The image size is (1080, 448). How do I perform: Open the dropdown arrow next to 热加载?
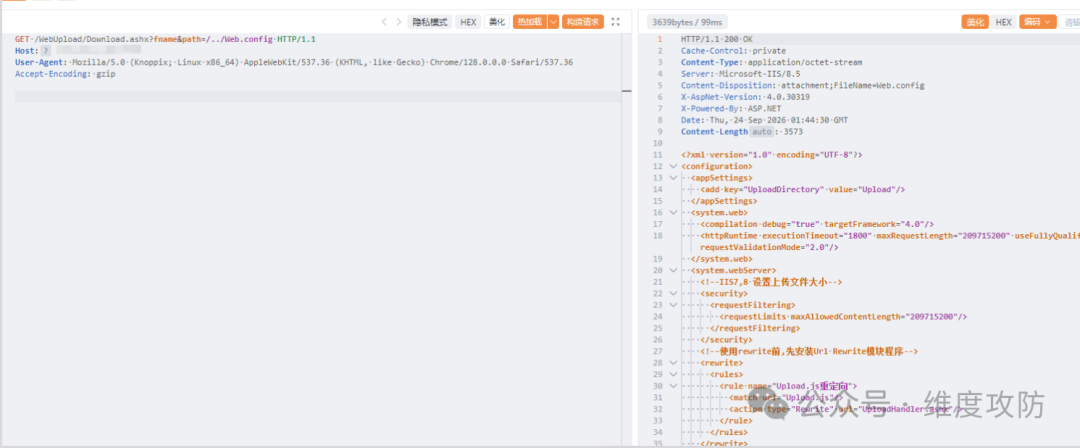click(553, 22)
